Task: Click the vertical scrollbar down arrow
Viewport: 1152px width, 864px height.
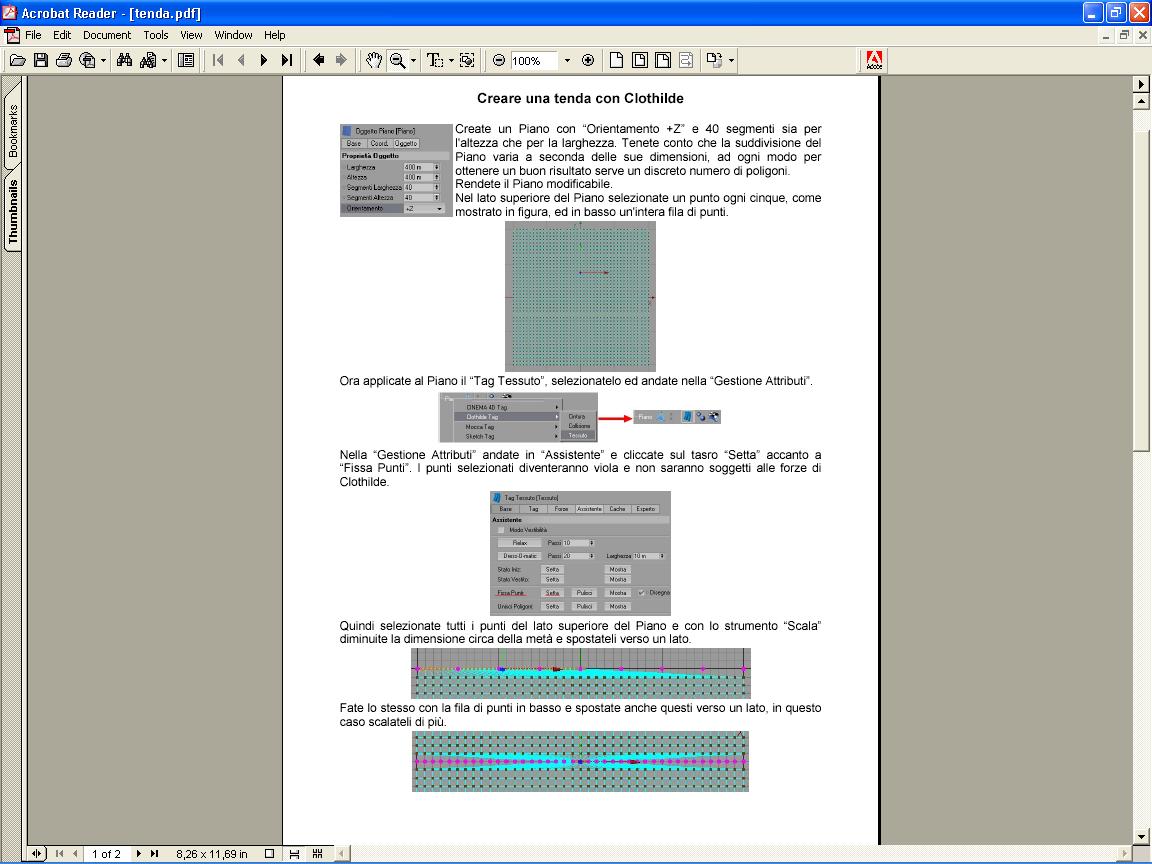Action: click(x=1141, y=836)
